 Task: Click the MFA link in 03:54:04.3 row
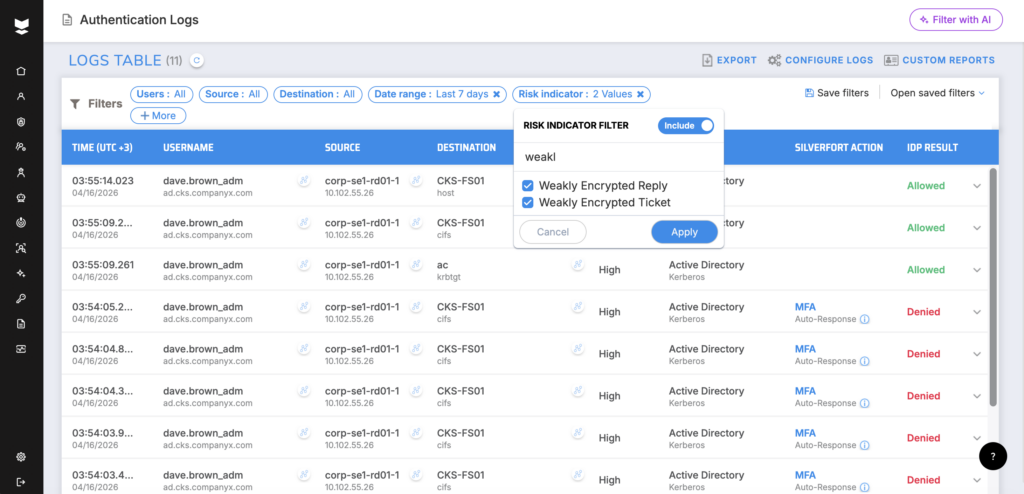click(805, 391)
